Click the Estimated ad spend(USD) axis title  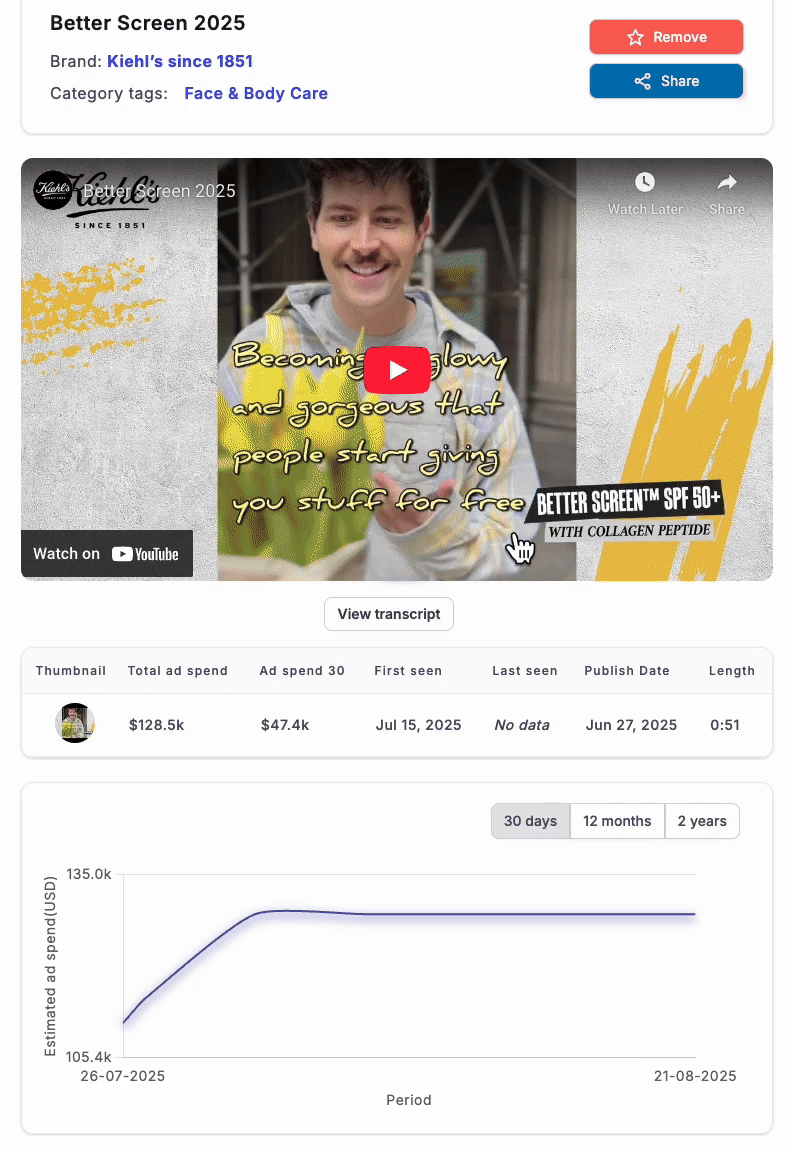coord(50,966)
